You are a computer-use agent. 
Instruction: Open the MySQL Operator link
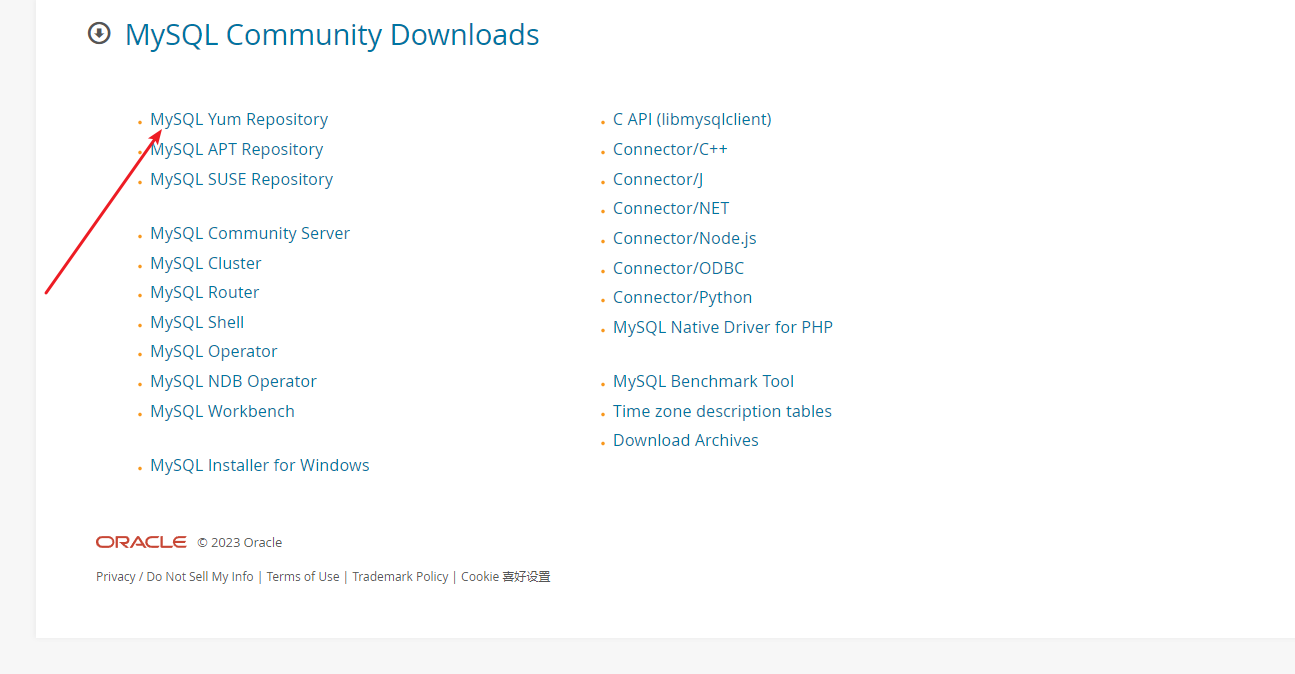click(214, 351)
